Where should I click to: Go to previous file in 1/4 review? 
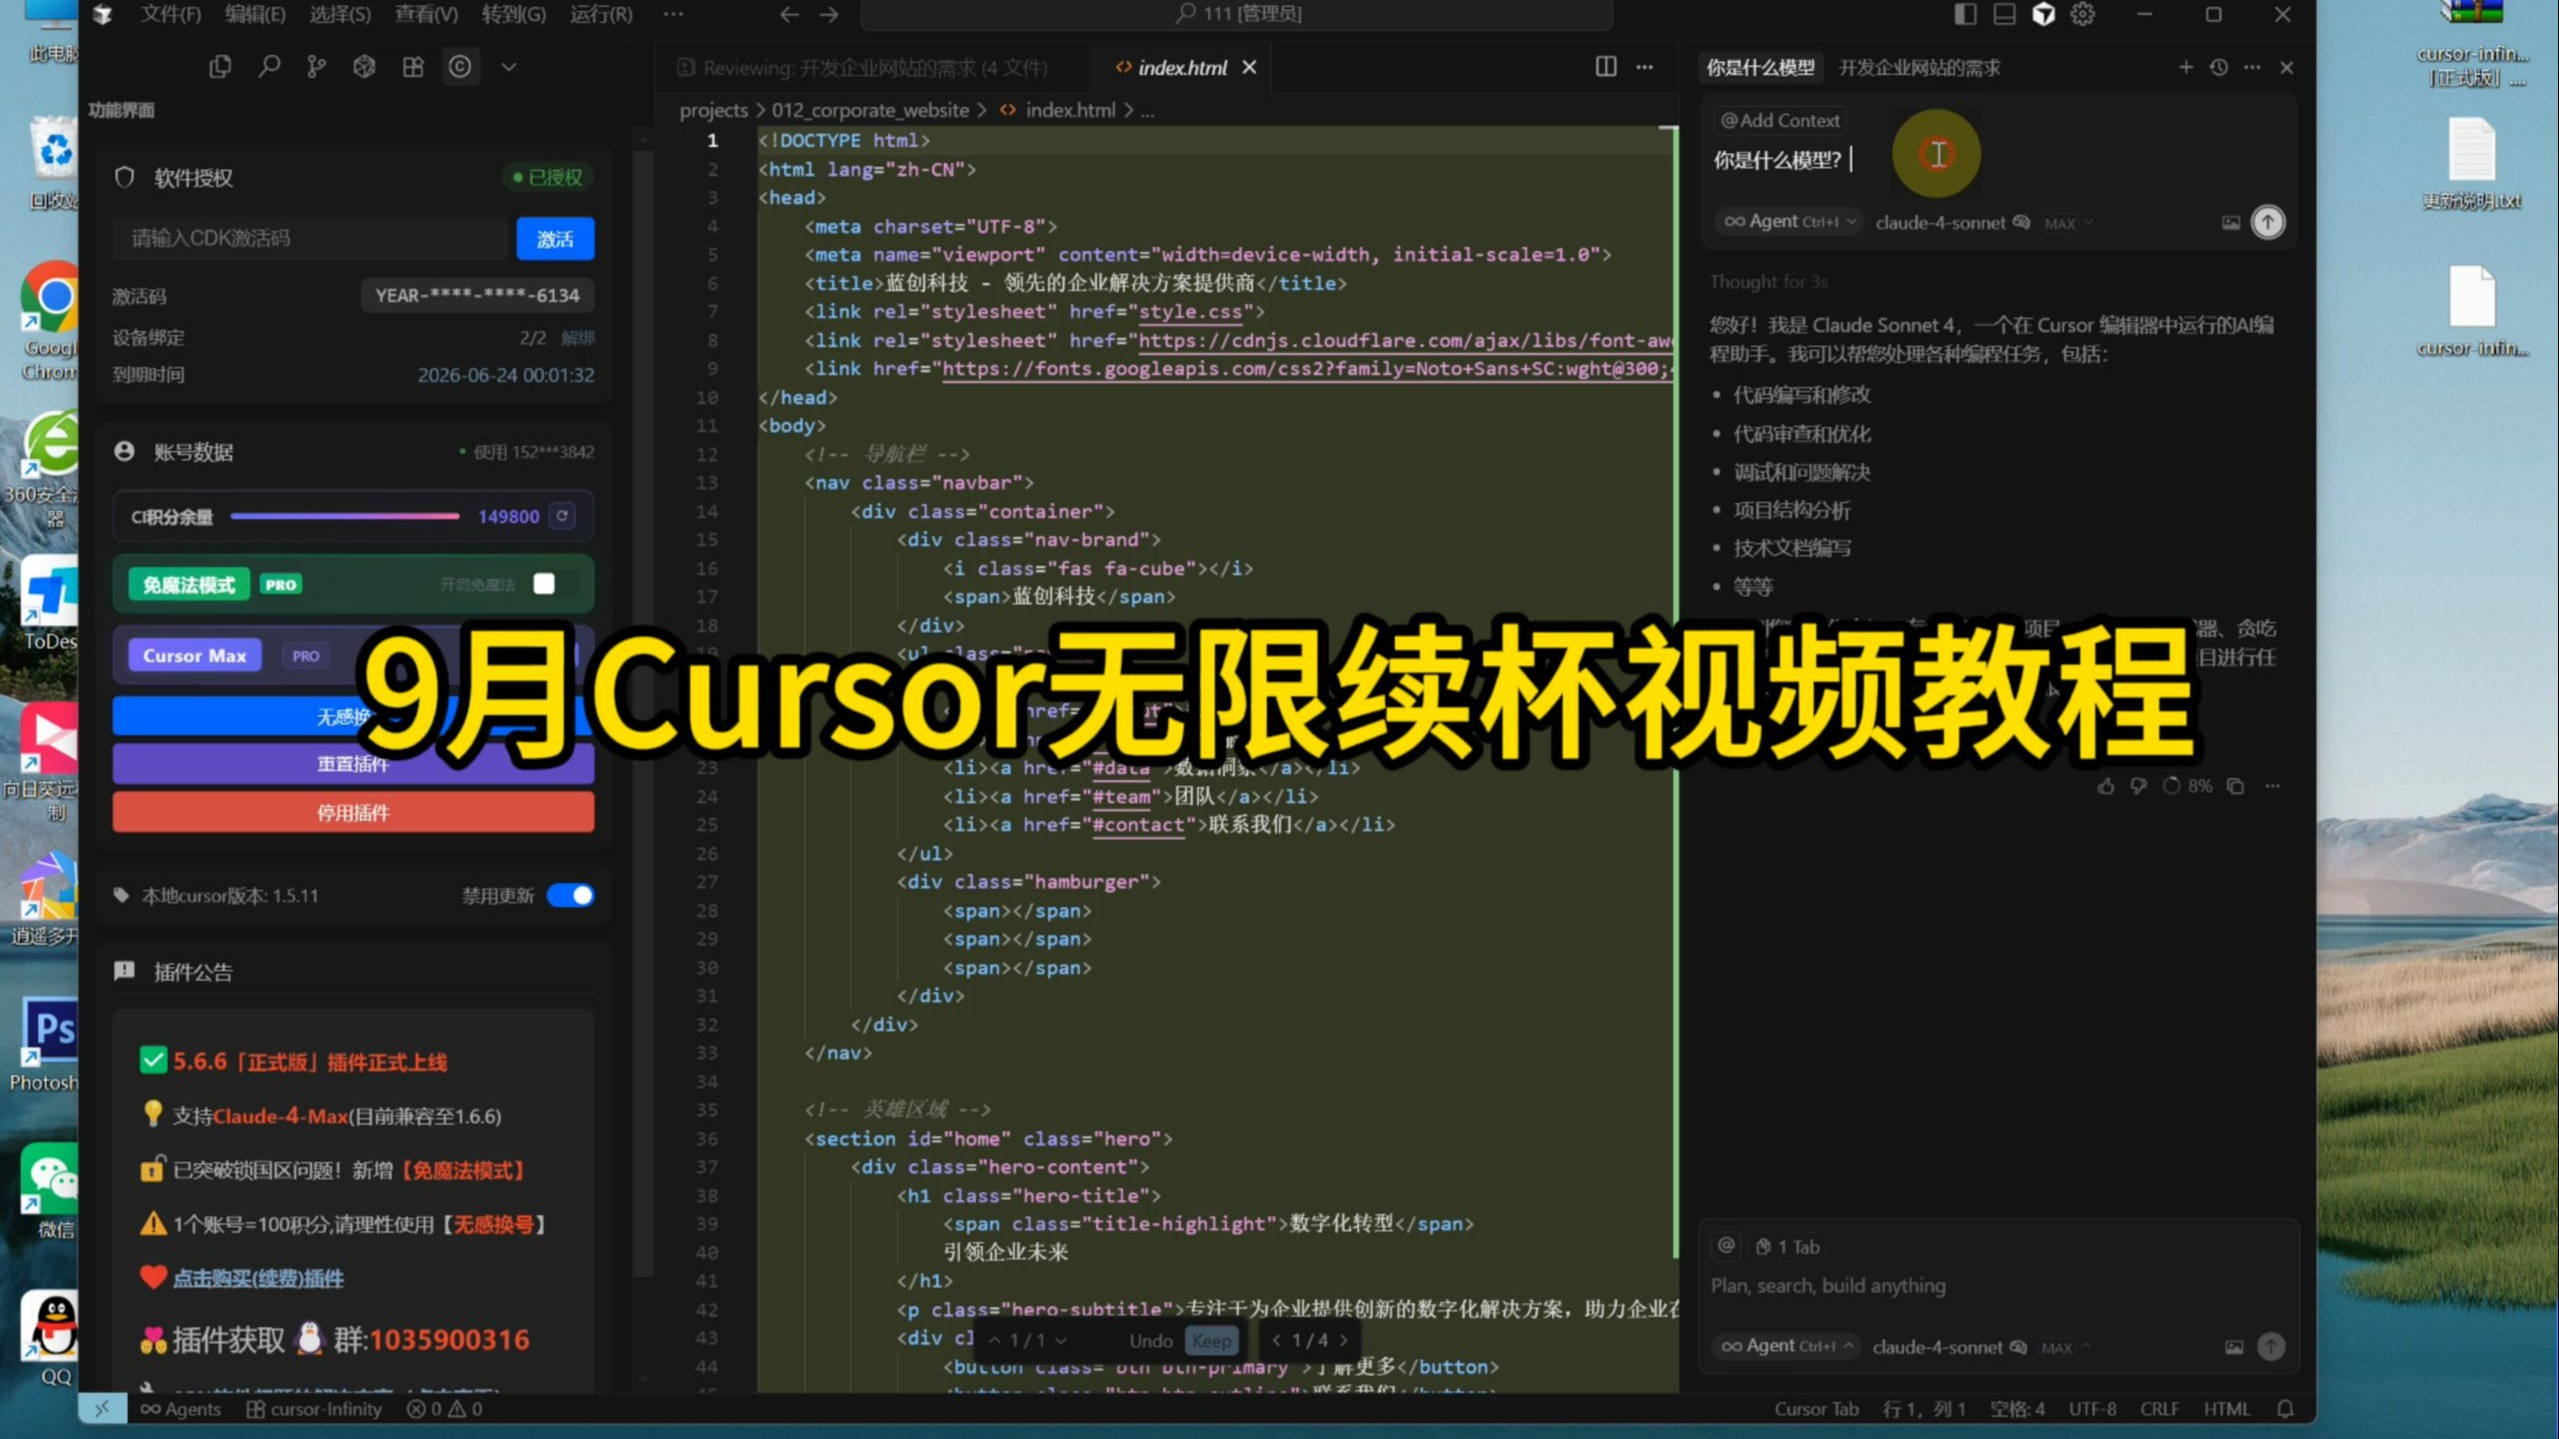click(1276, 1340)
